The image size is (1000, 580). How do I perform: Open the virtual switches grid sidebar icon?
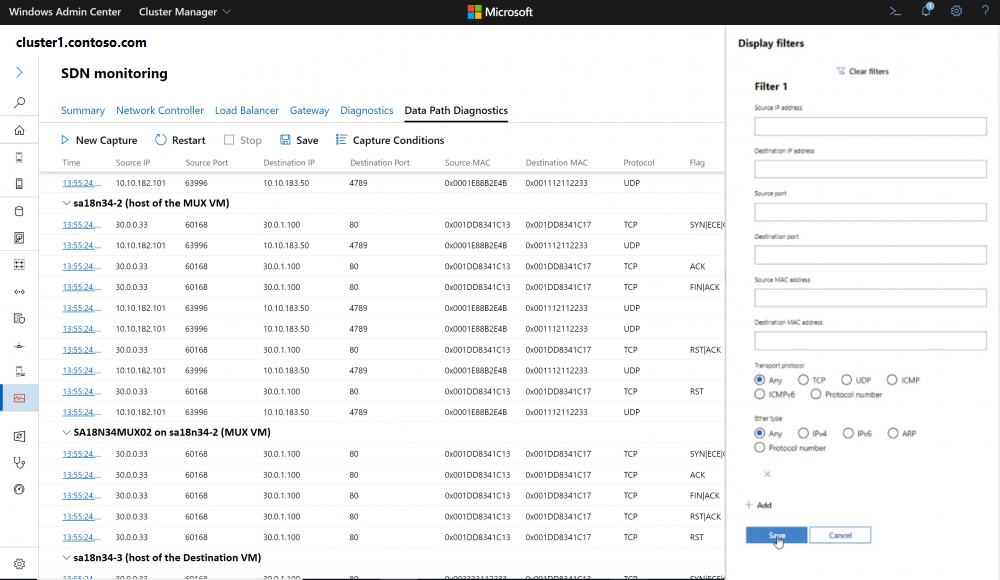coord(19,264)
